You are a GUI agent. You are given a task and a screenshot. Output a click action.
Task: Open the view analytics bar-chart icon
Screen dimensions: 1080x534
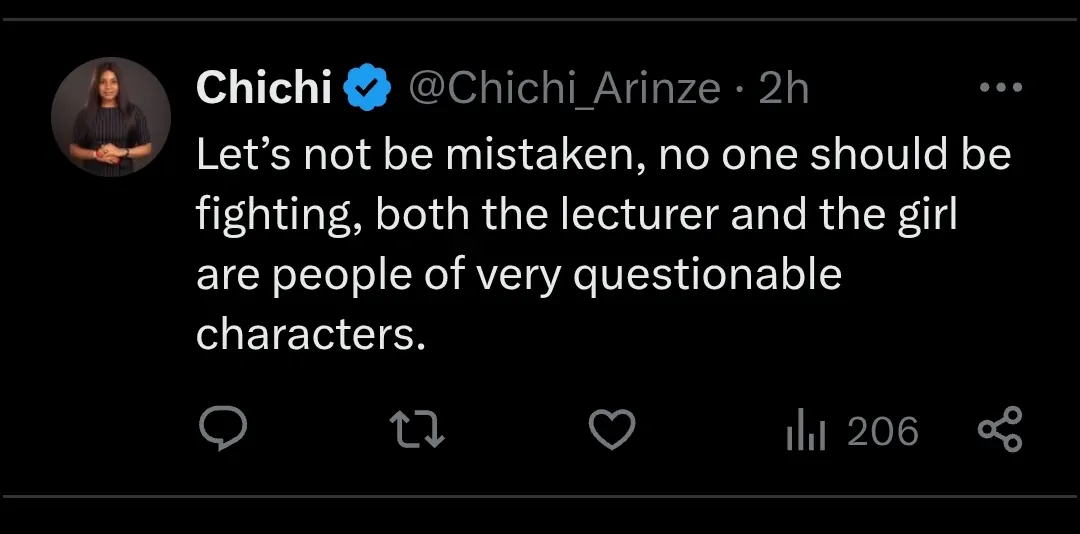point(806,431)
